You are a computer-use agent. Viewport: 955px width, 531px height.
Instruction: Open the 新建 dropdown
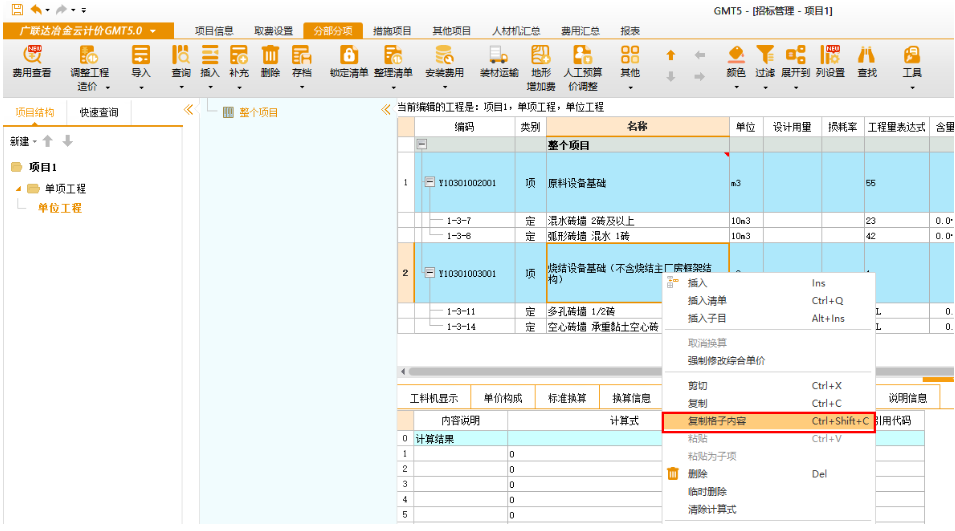[22, 142]
